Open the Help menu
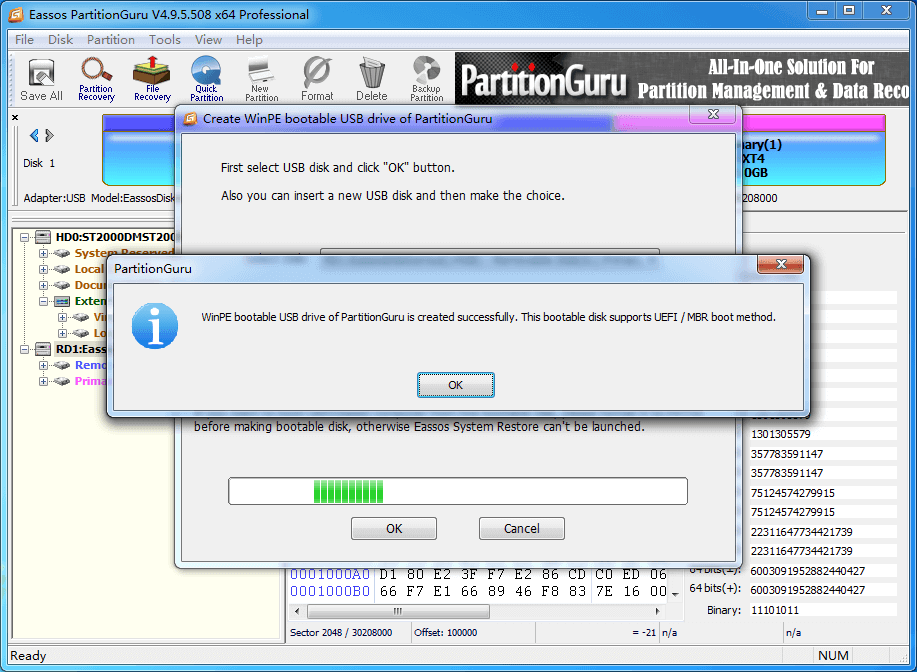This screenshot has height=672, width=917. [249, 40]
